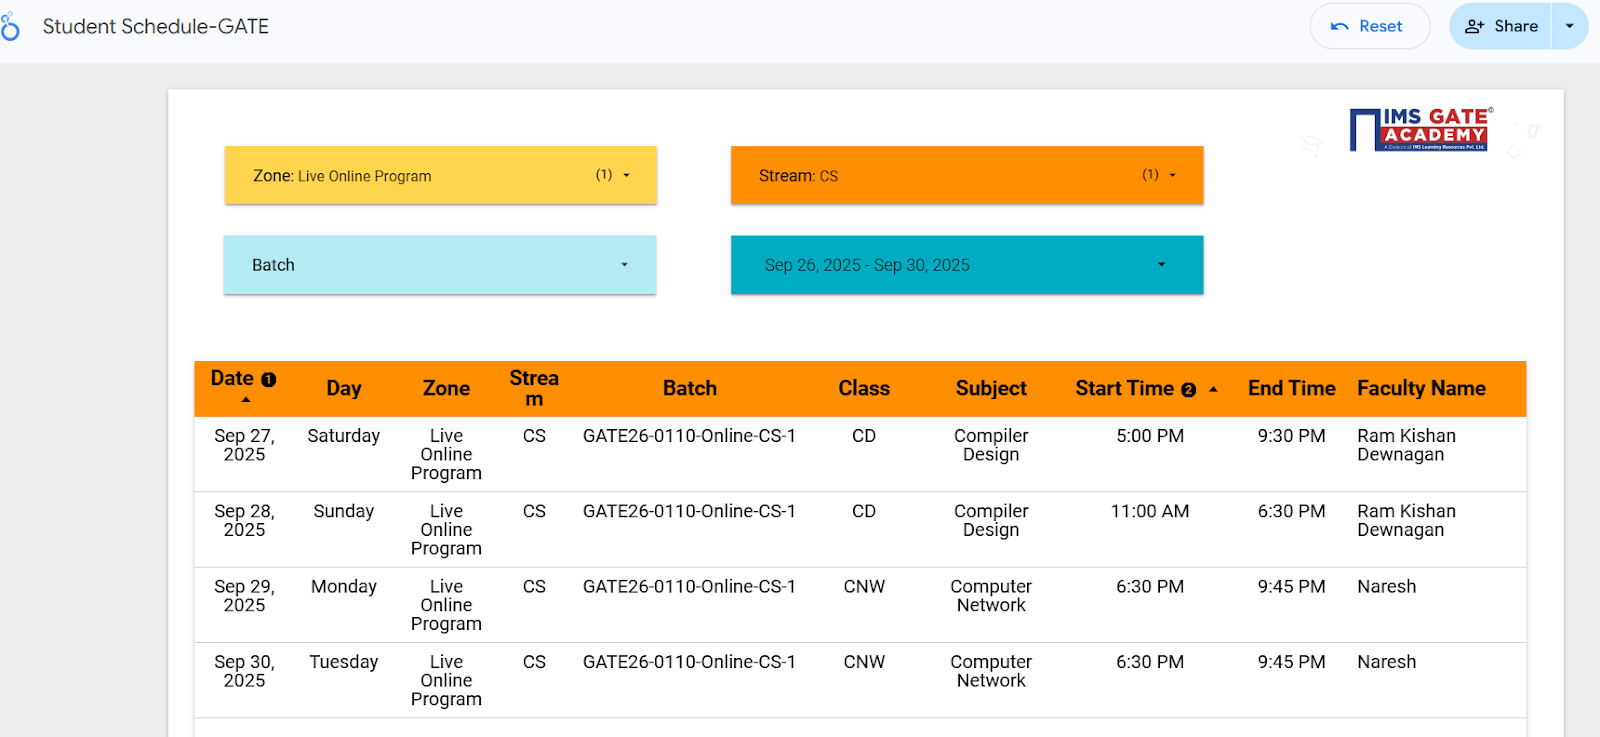Open the Share options dropdown arrow
The height and width of the screenshot is (737, 1600).
coord(1570,27)
